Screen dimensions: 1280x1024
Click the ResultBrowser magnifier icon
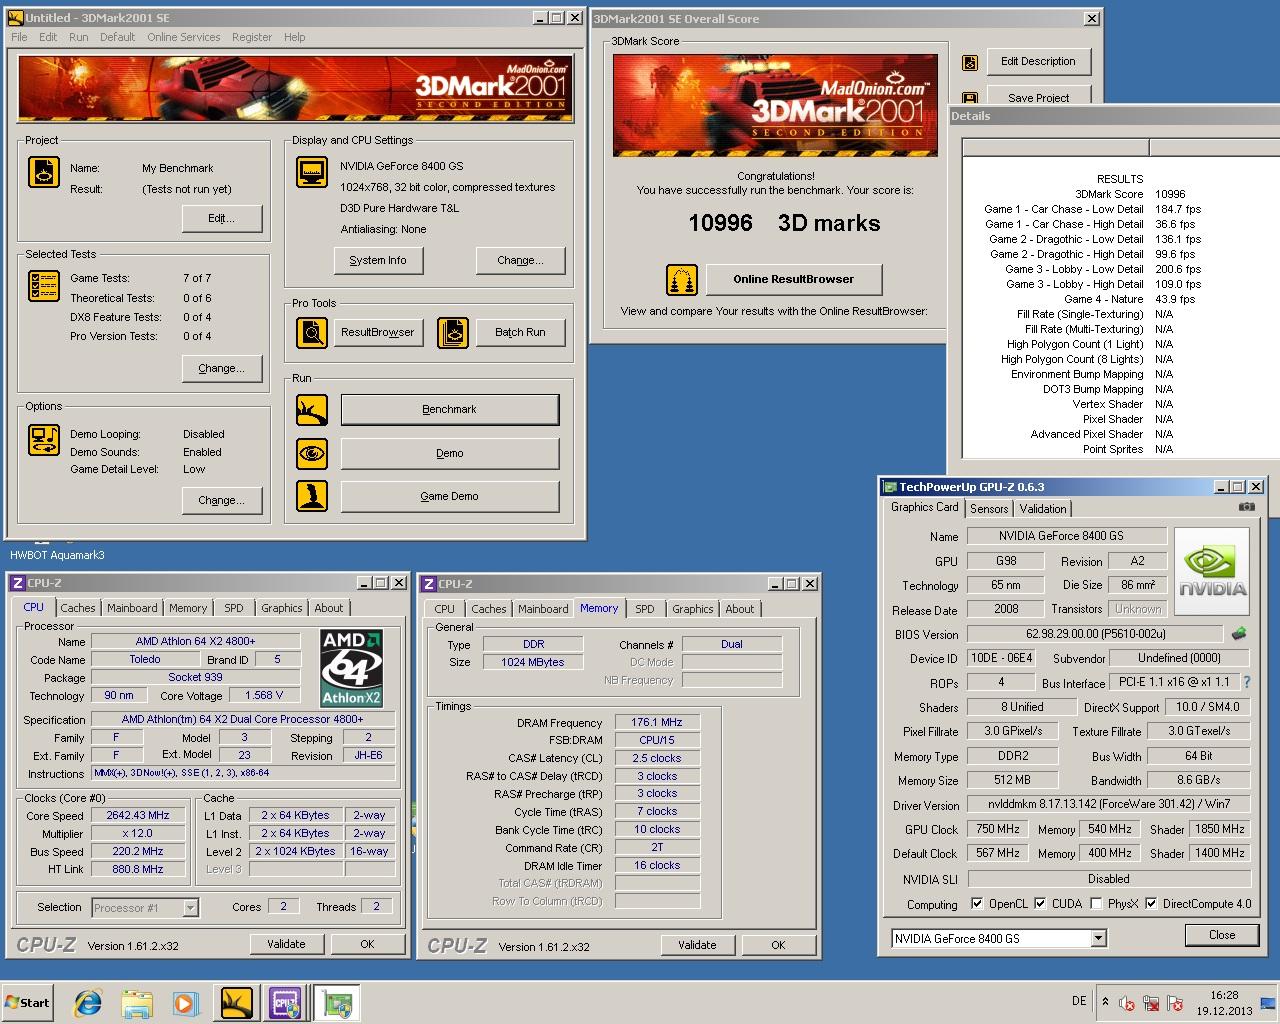[x=312, y=333]
